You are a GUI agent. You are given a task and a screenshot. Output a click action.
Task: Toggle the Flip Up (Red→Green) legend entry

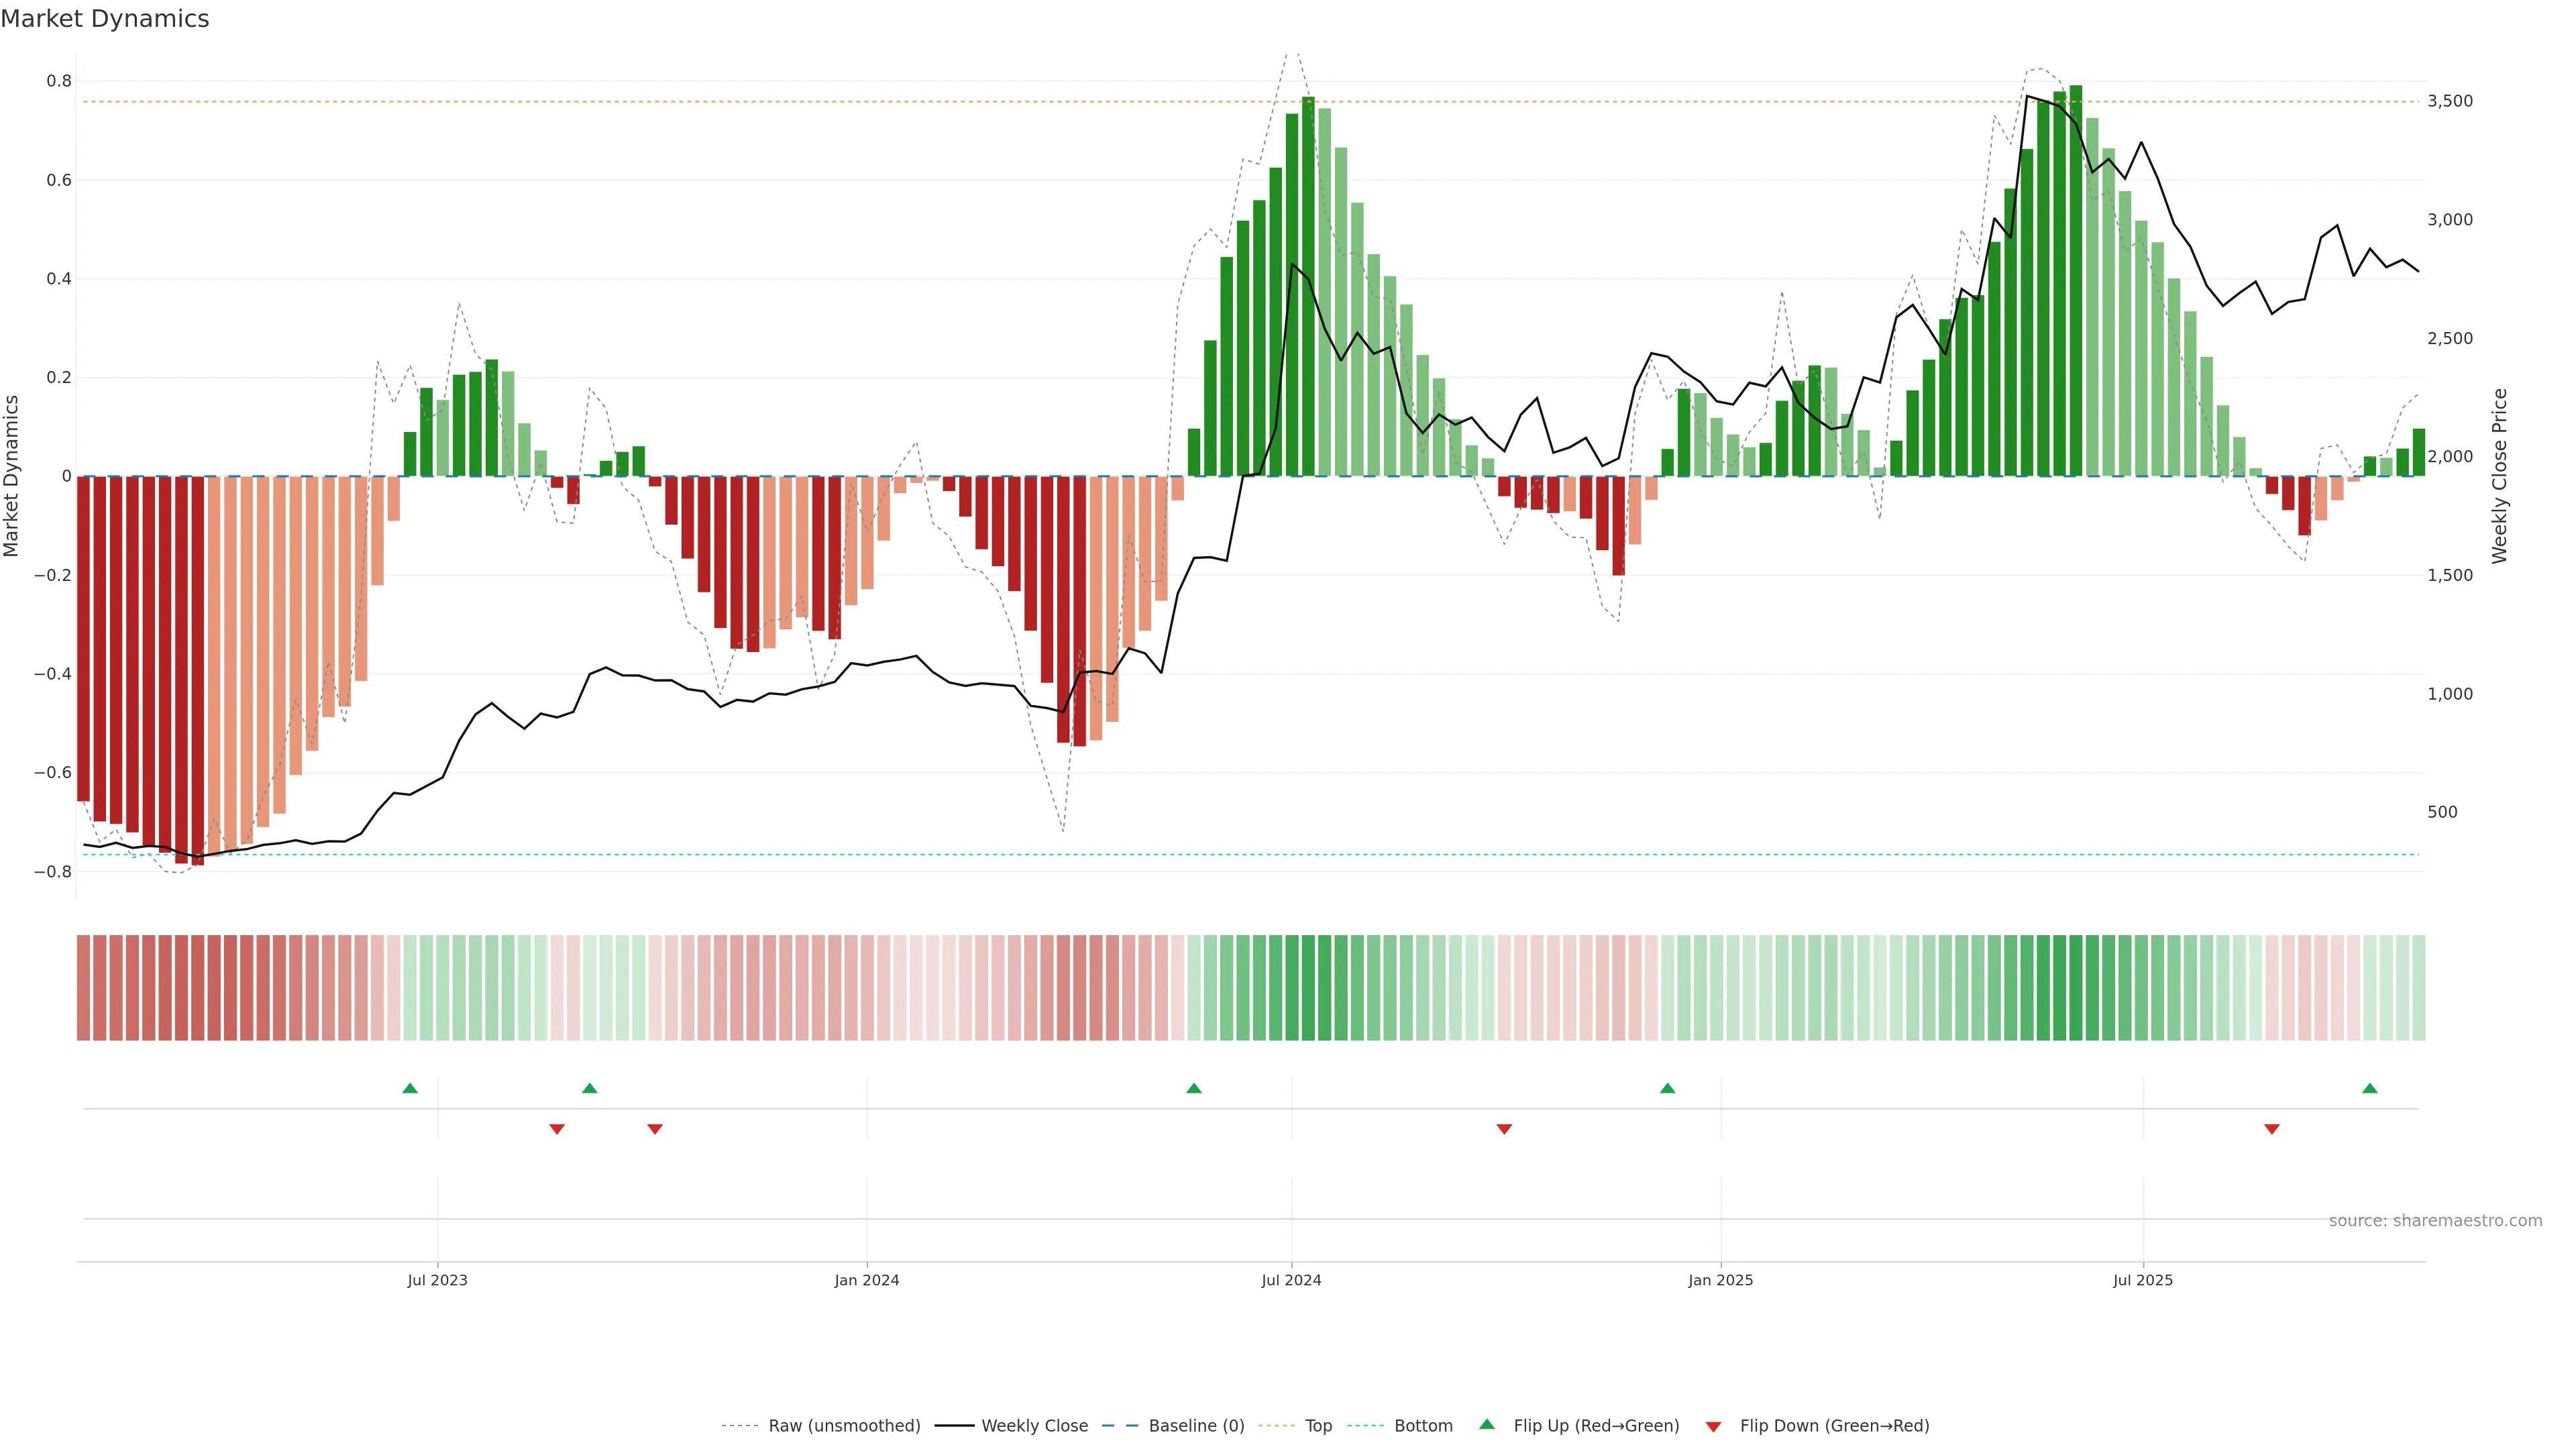click(x=1596, y=1426)
